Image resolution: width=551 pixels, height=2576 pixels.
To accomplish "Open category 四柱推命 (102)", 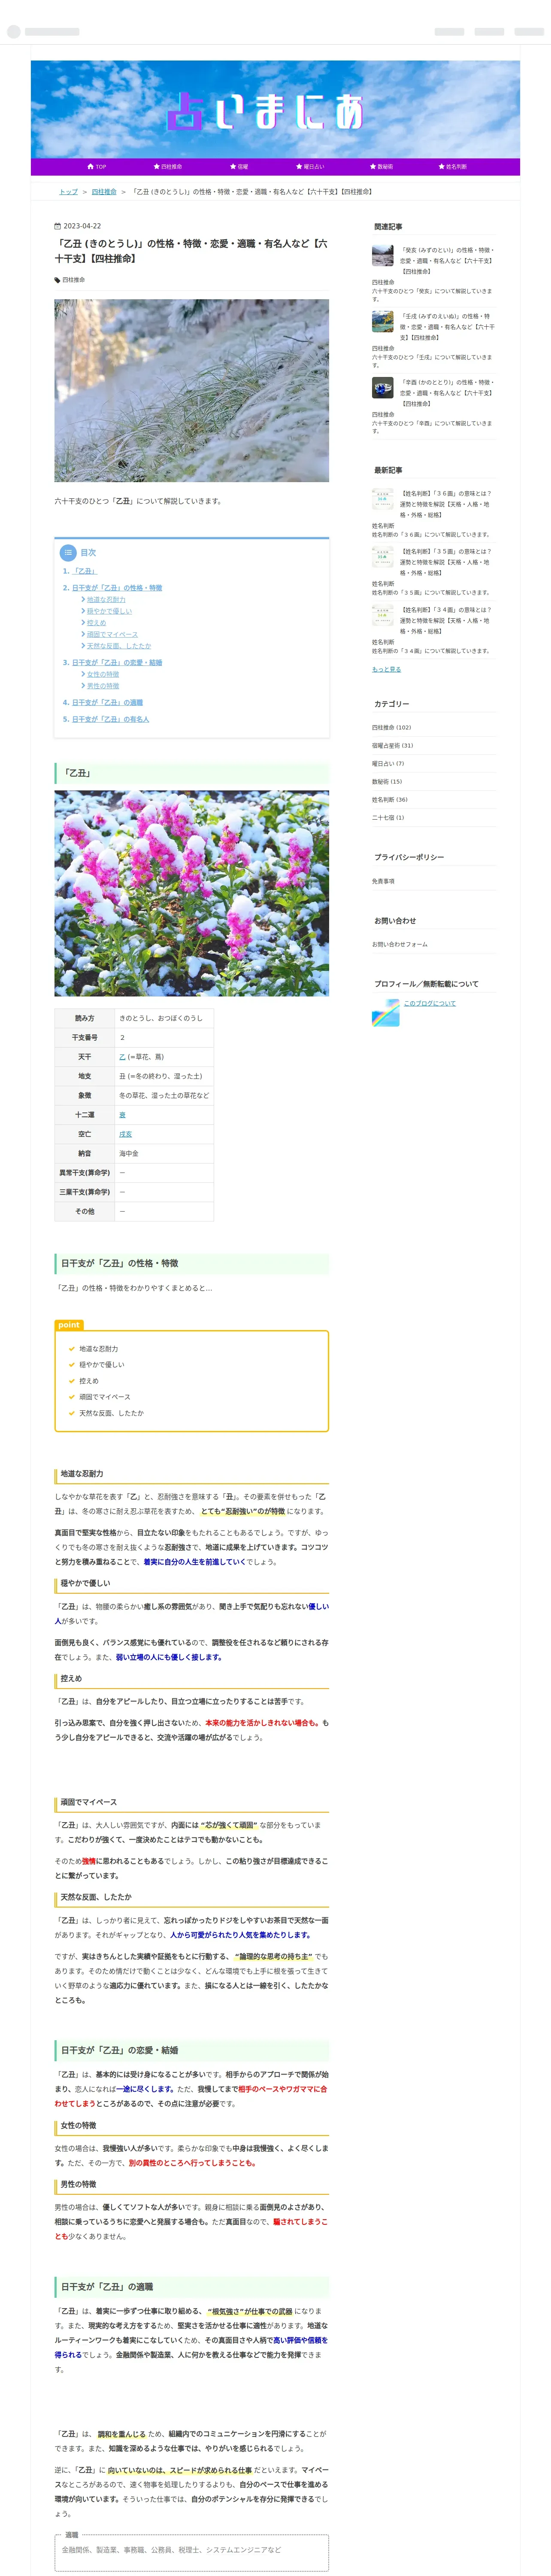I will point(391,728).
